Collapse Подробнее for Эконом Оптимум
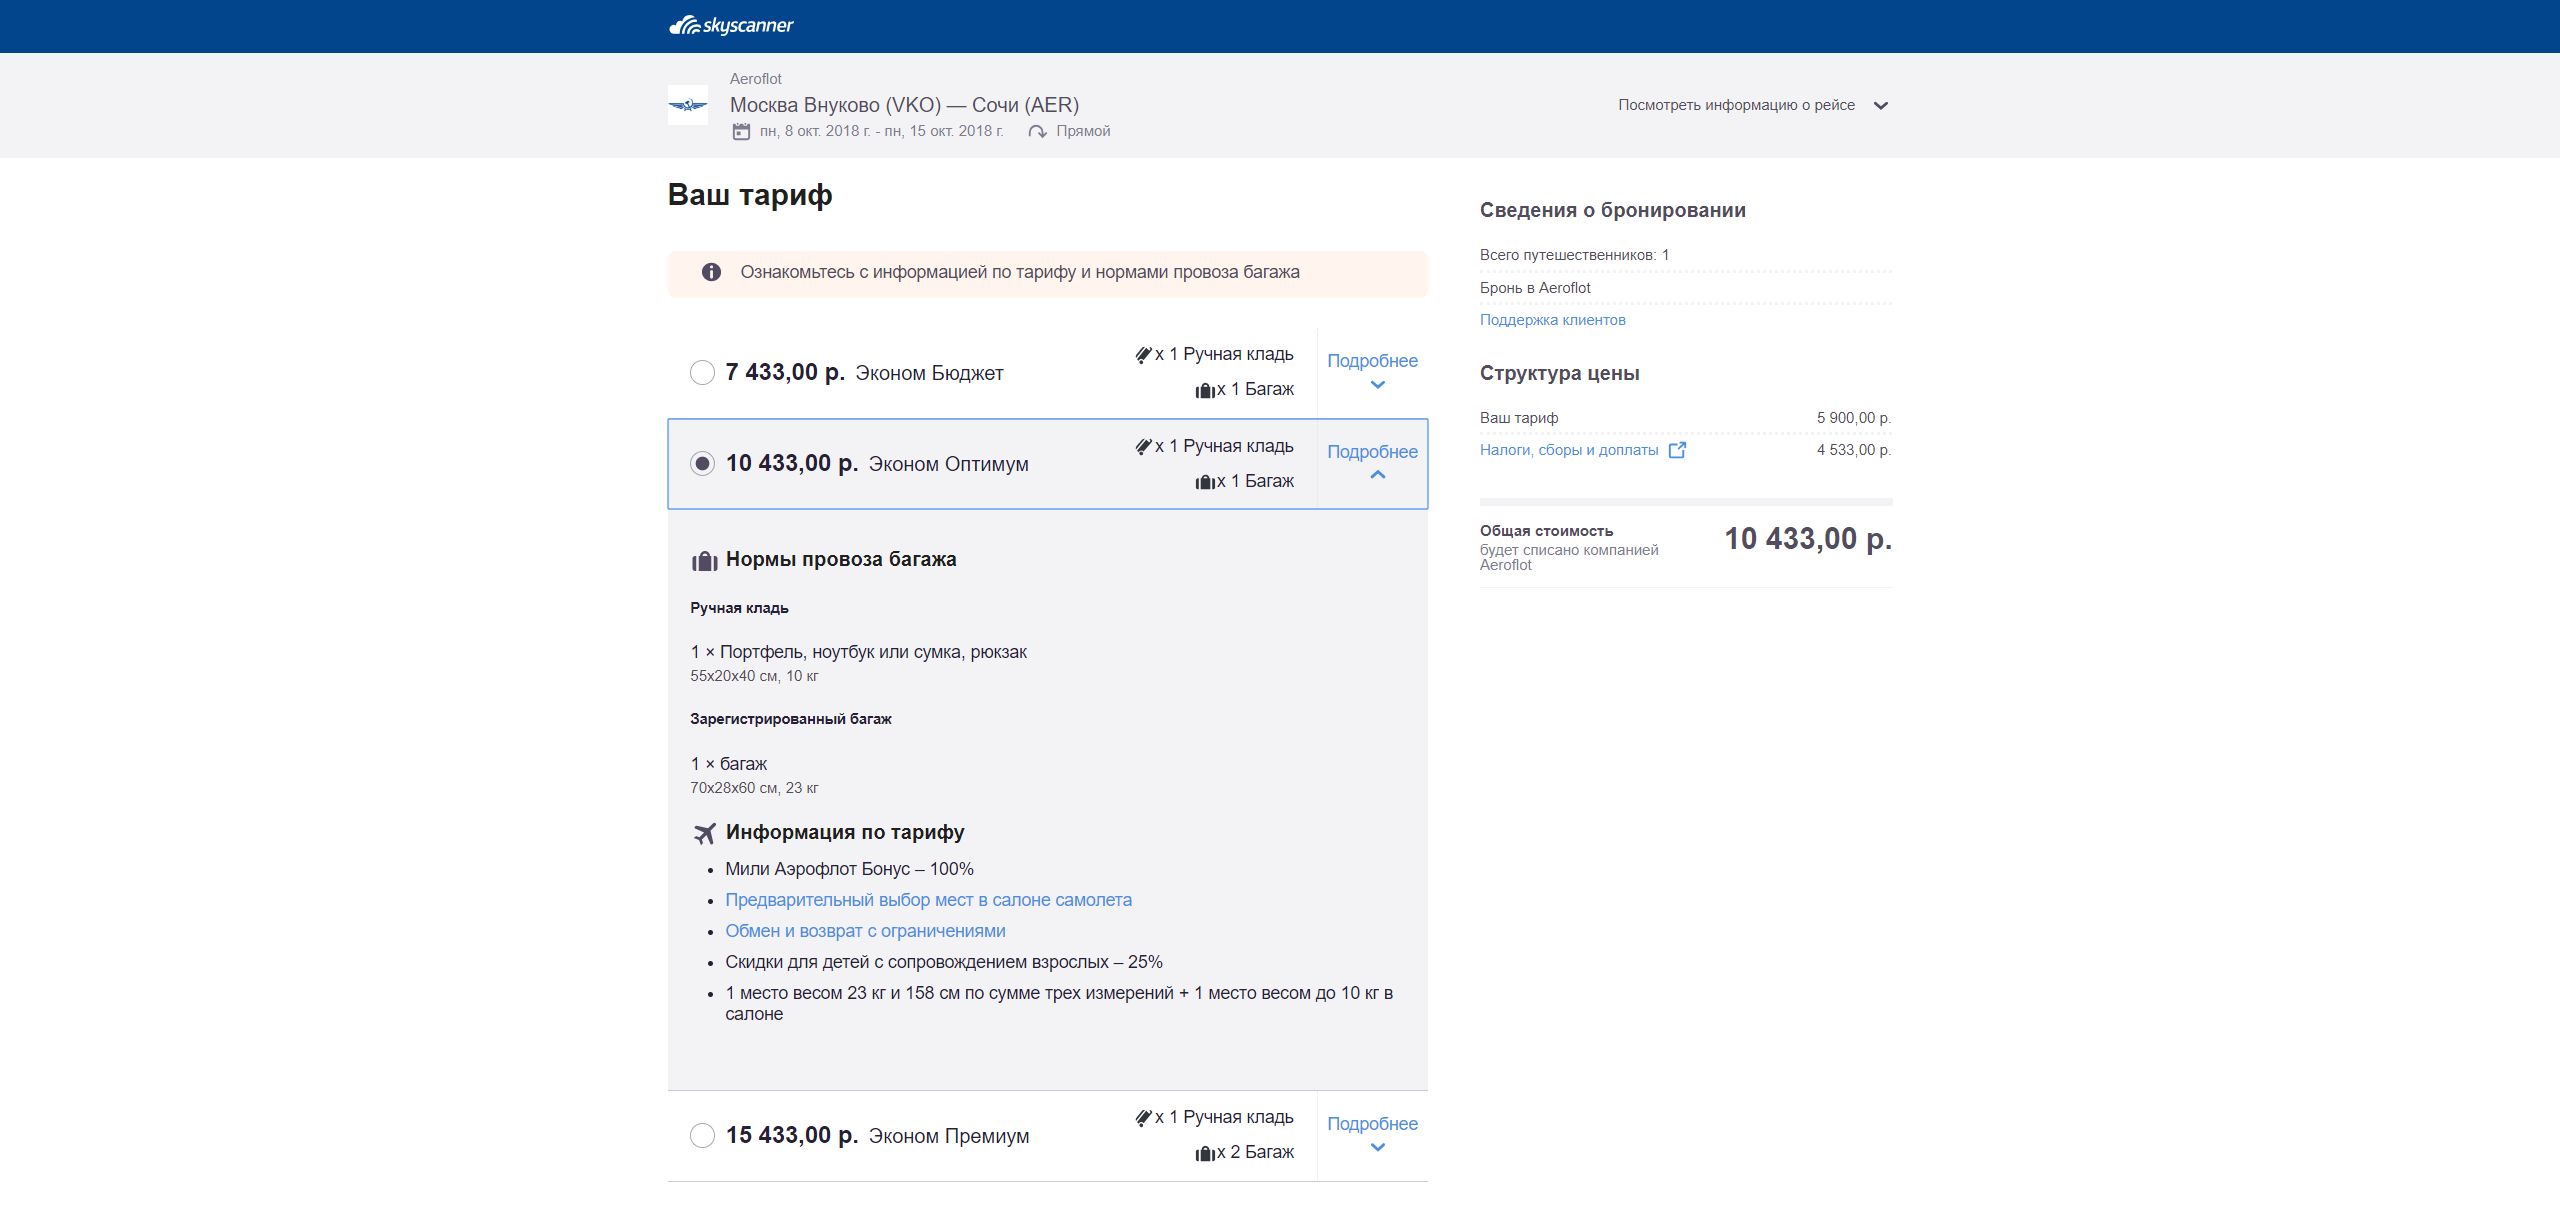 click(1372, 462)
